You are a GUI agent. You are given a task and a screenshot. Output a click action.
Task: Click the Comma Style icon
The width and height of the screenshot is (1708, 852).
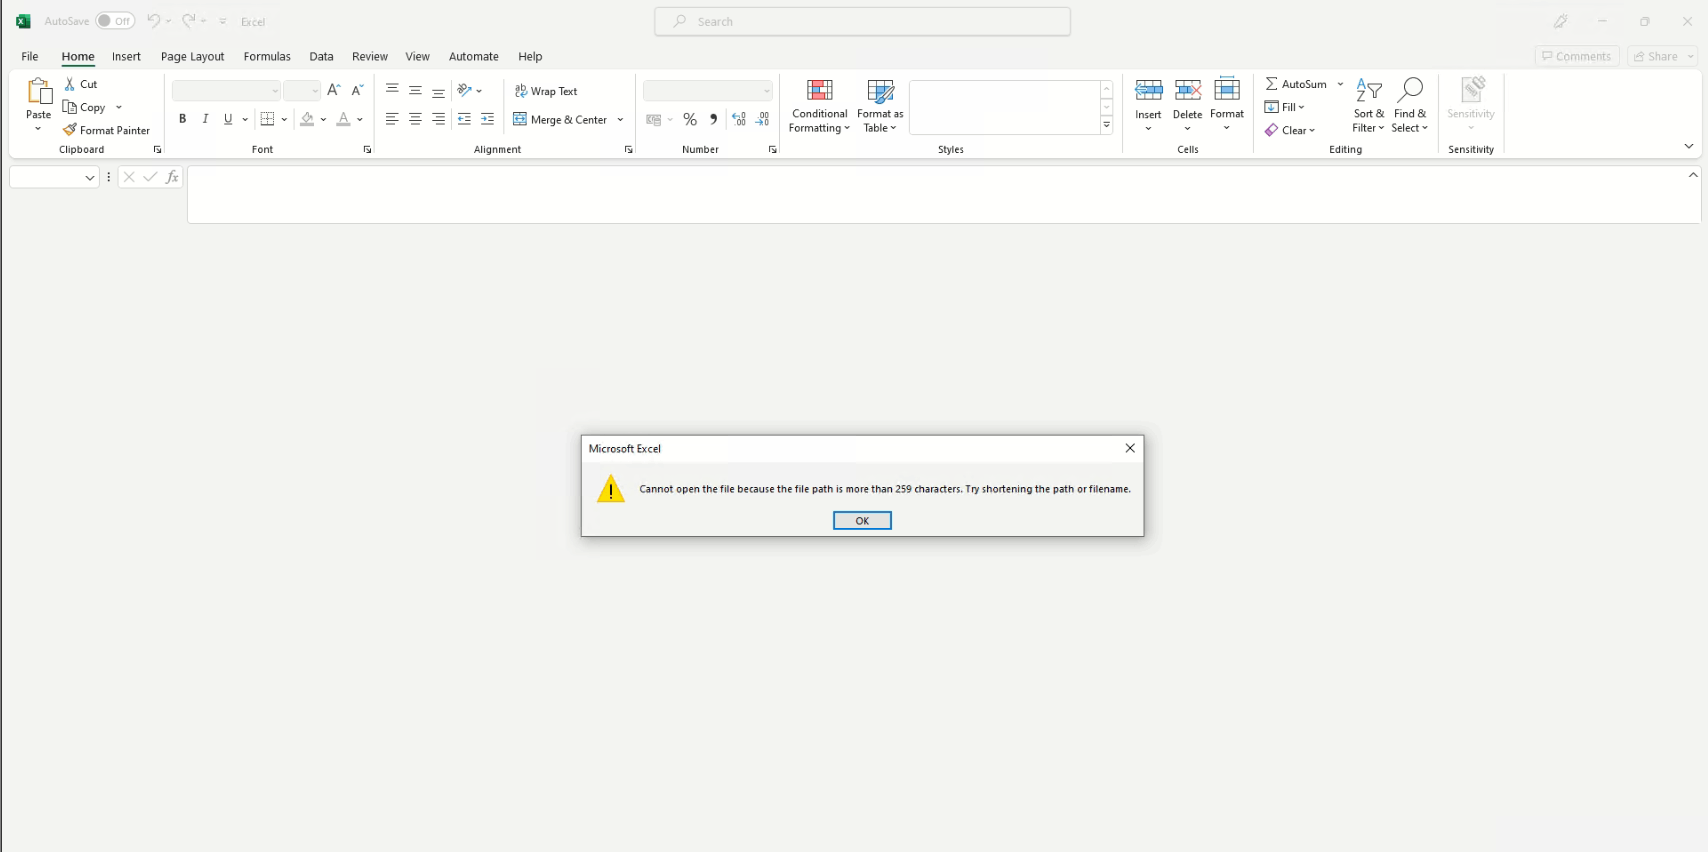click(713, 119)
